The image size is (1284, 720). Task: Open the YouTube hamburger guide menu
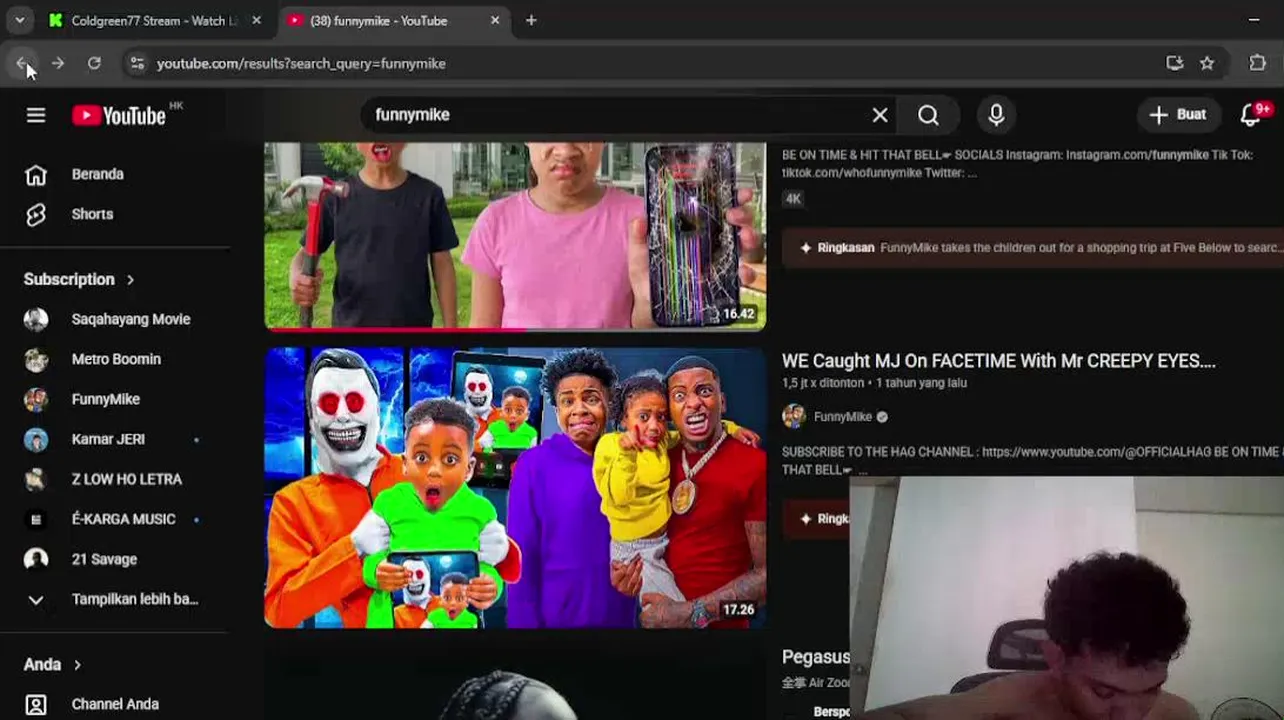tap(36, 115)
